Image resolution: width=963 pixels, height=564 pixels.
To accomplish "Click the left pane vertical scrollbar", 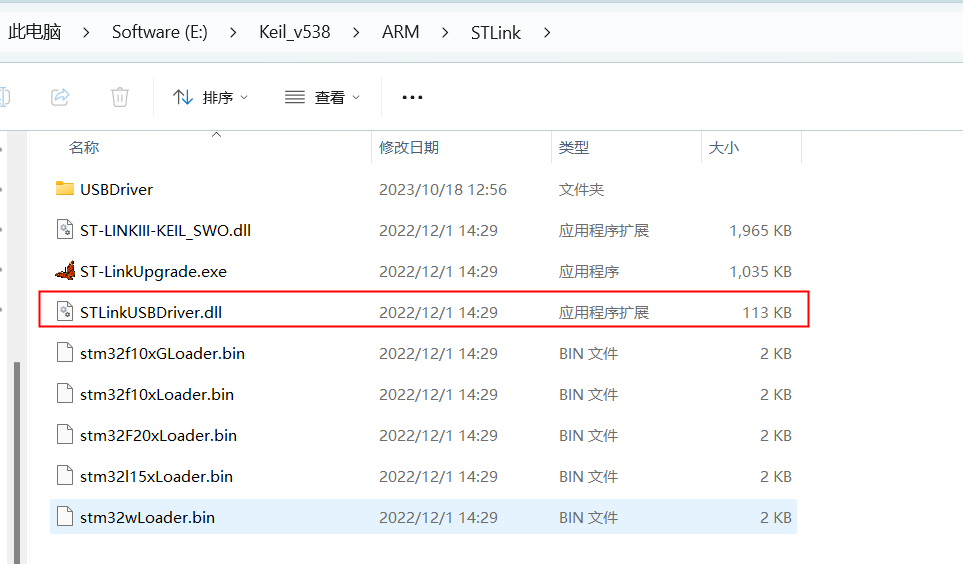I will [x=15, y=450].
